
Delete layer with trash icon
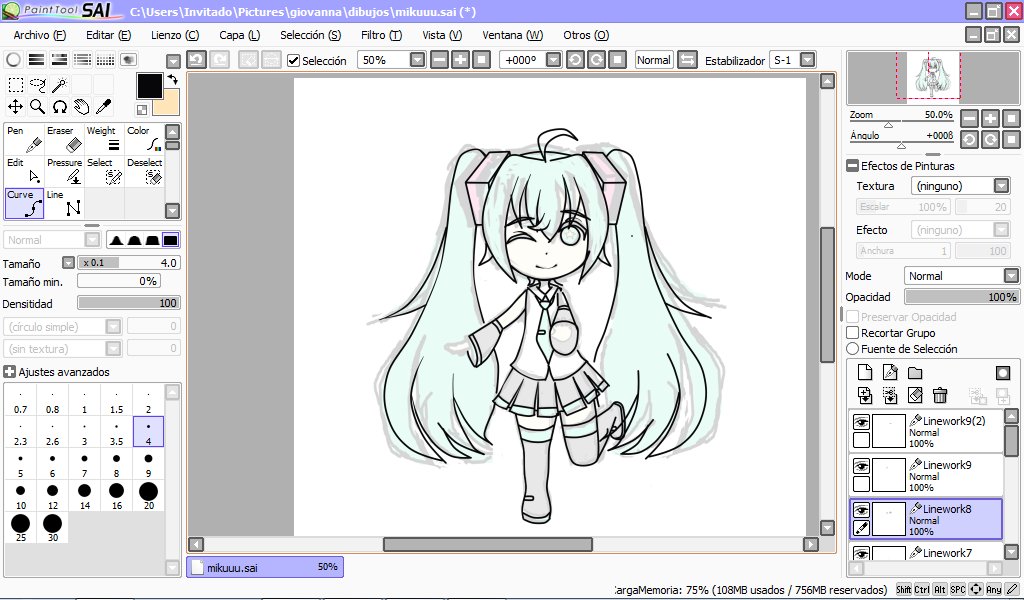click(x=940, y=395)
